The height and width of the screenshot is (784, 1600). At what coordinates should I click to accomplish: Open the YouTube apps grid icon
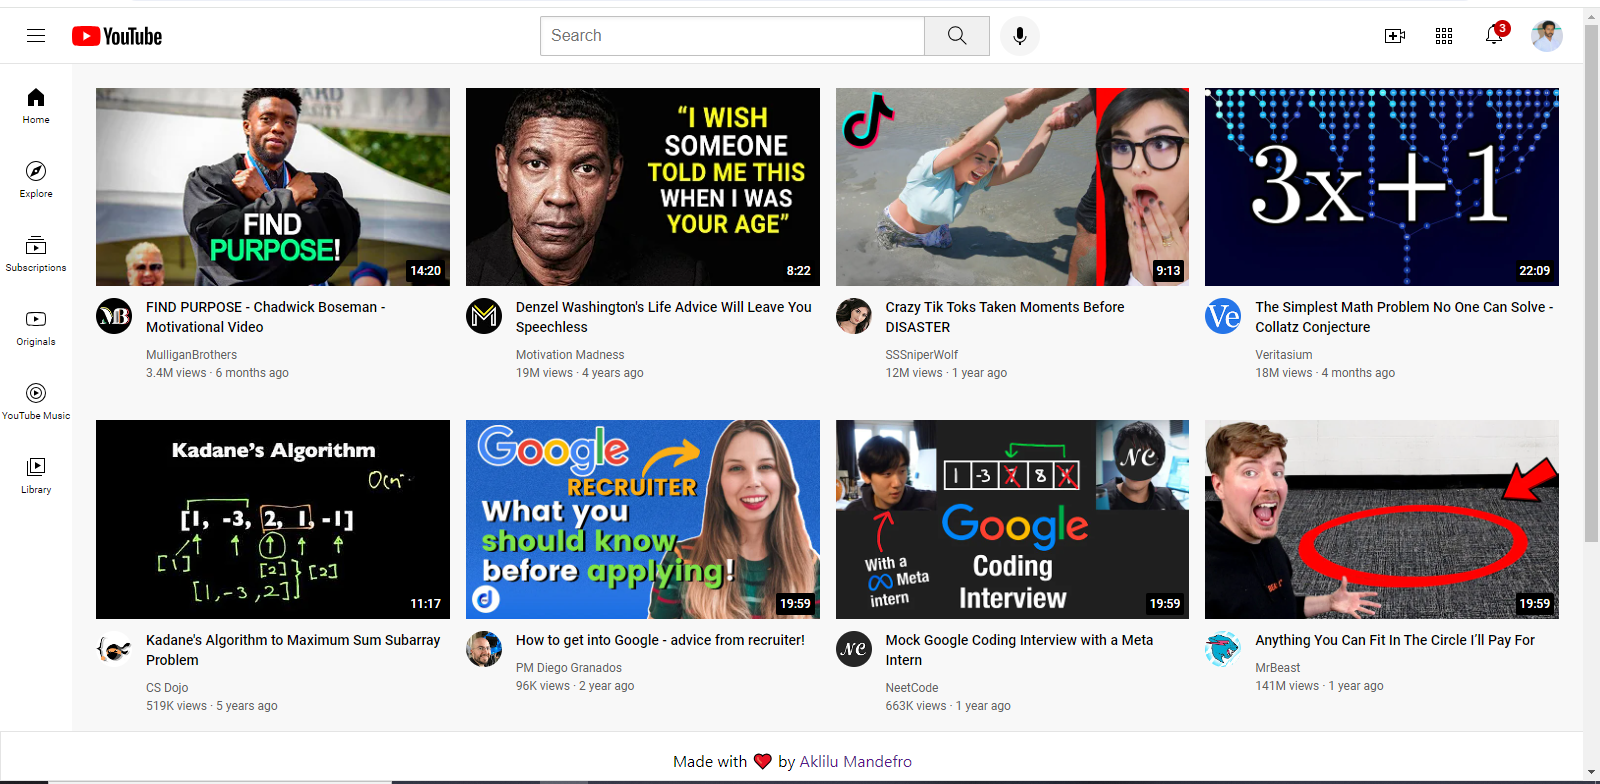(x=1444, y=36)
